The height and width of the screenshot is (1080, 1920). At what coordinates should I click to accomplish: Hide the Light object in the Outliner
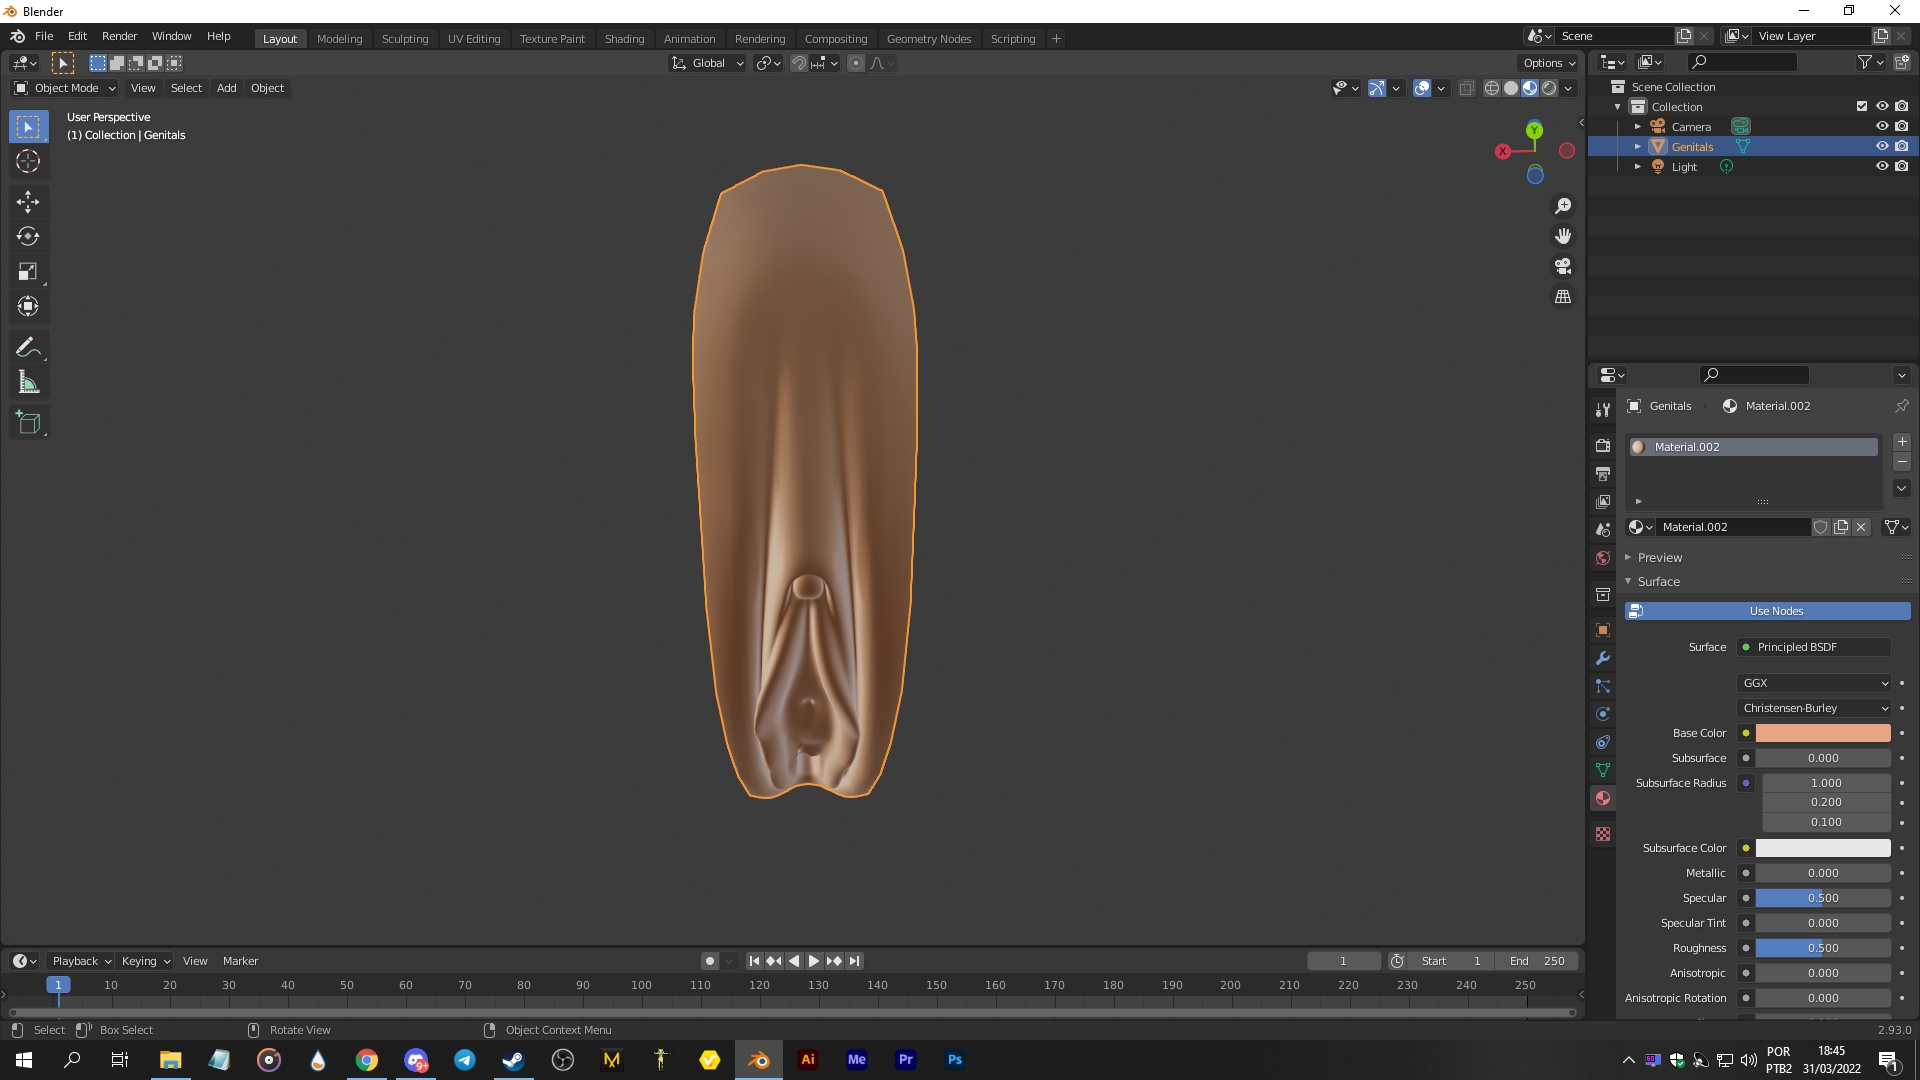coord(1883,166)
